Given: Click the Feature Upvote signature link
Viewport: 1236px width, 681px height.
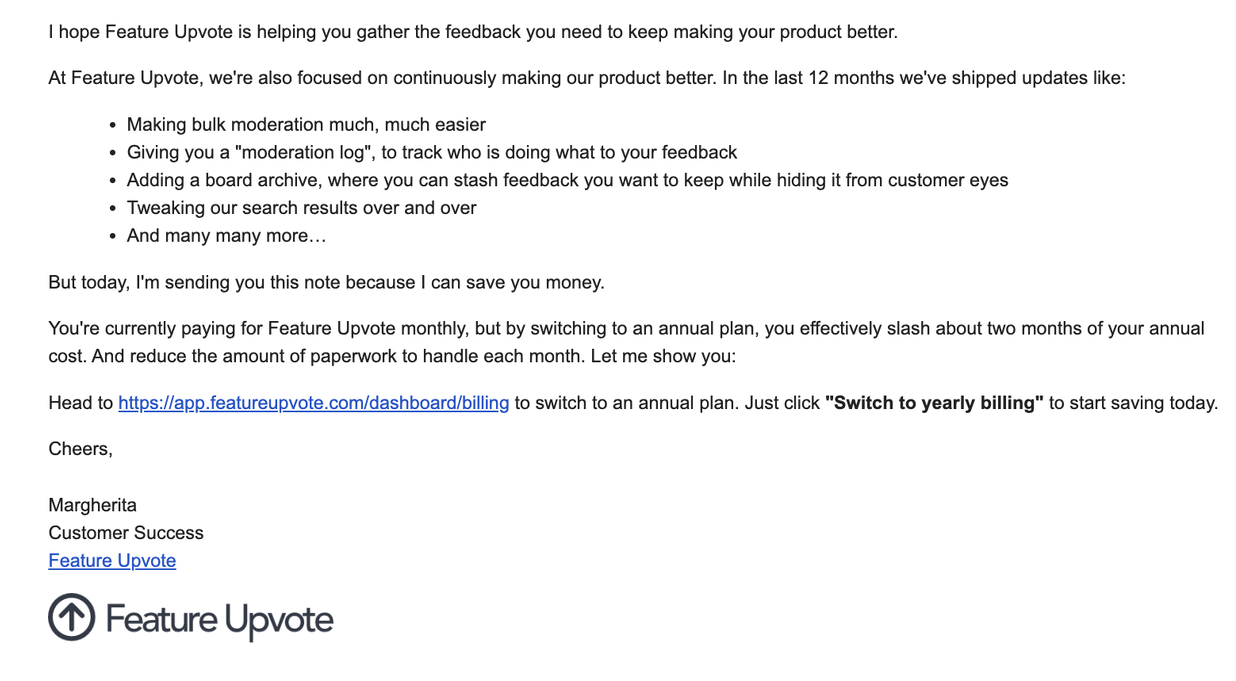Looking at the screenshot, I should (x=112, y=561).
